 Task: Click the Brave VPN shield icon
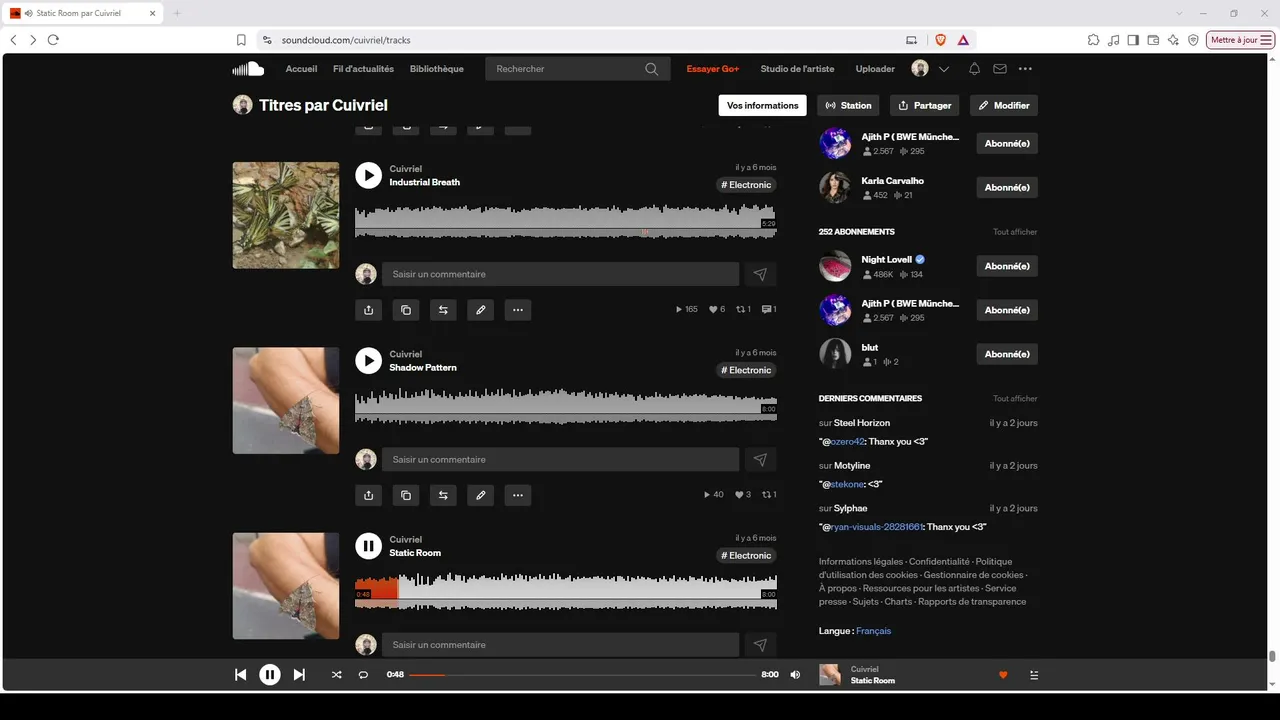click(1193, 40)
